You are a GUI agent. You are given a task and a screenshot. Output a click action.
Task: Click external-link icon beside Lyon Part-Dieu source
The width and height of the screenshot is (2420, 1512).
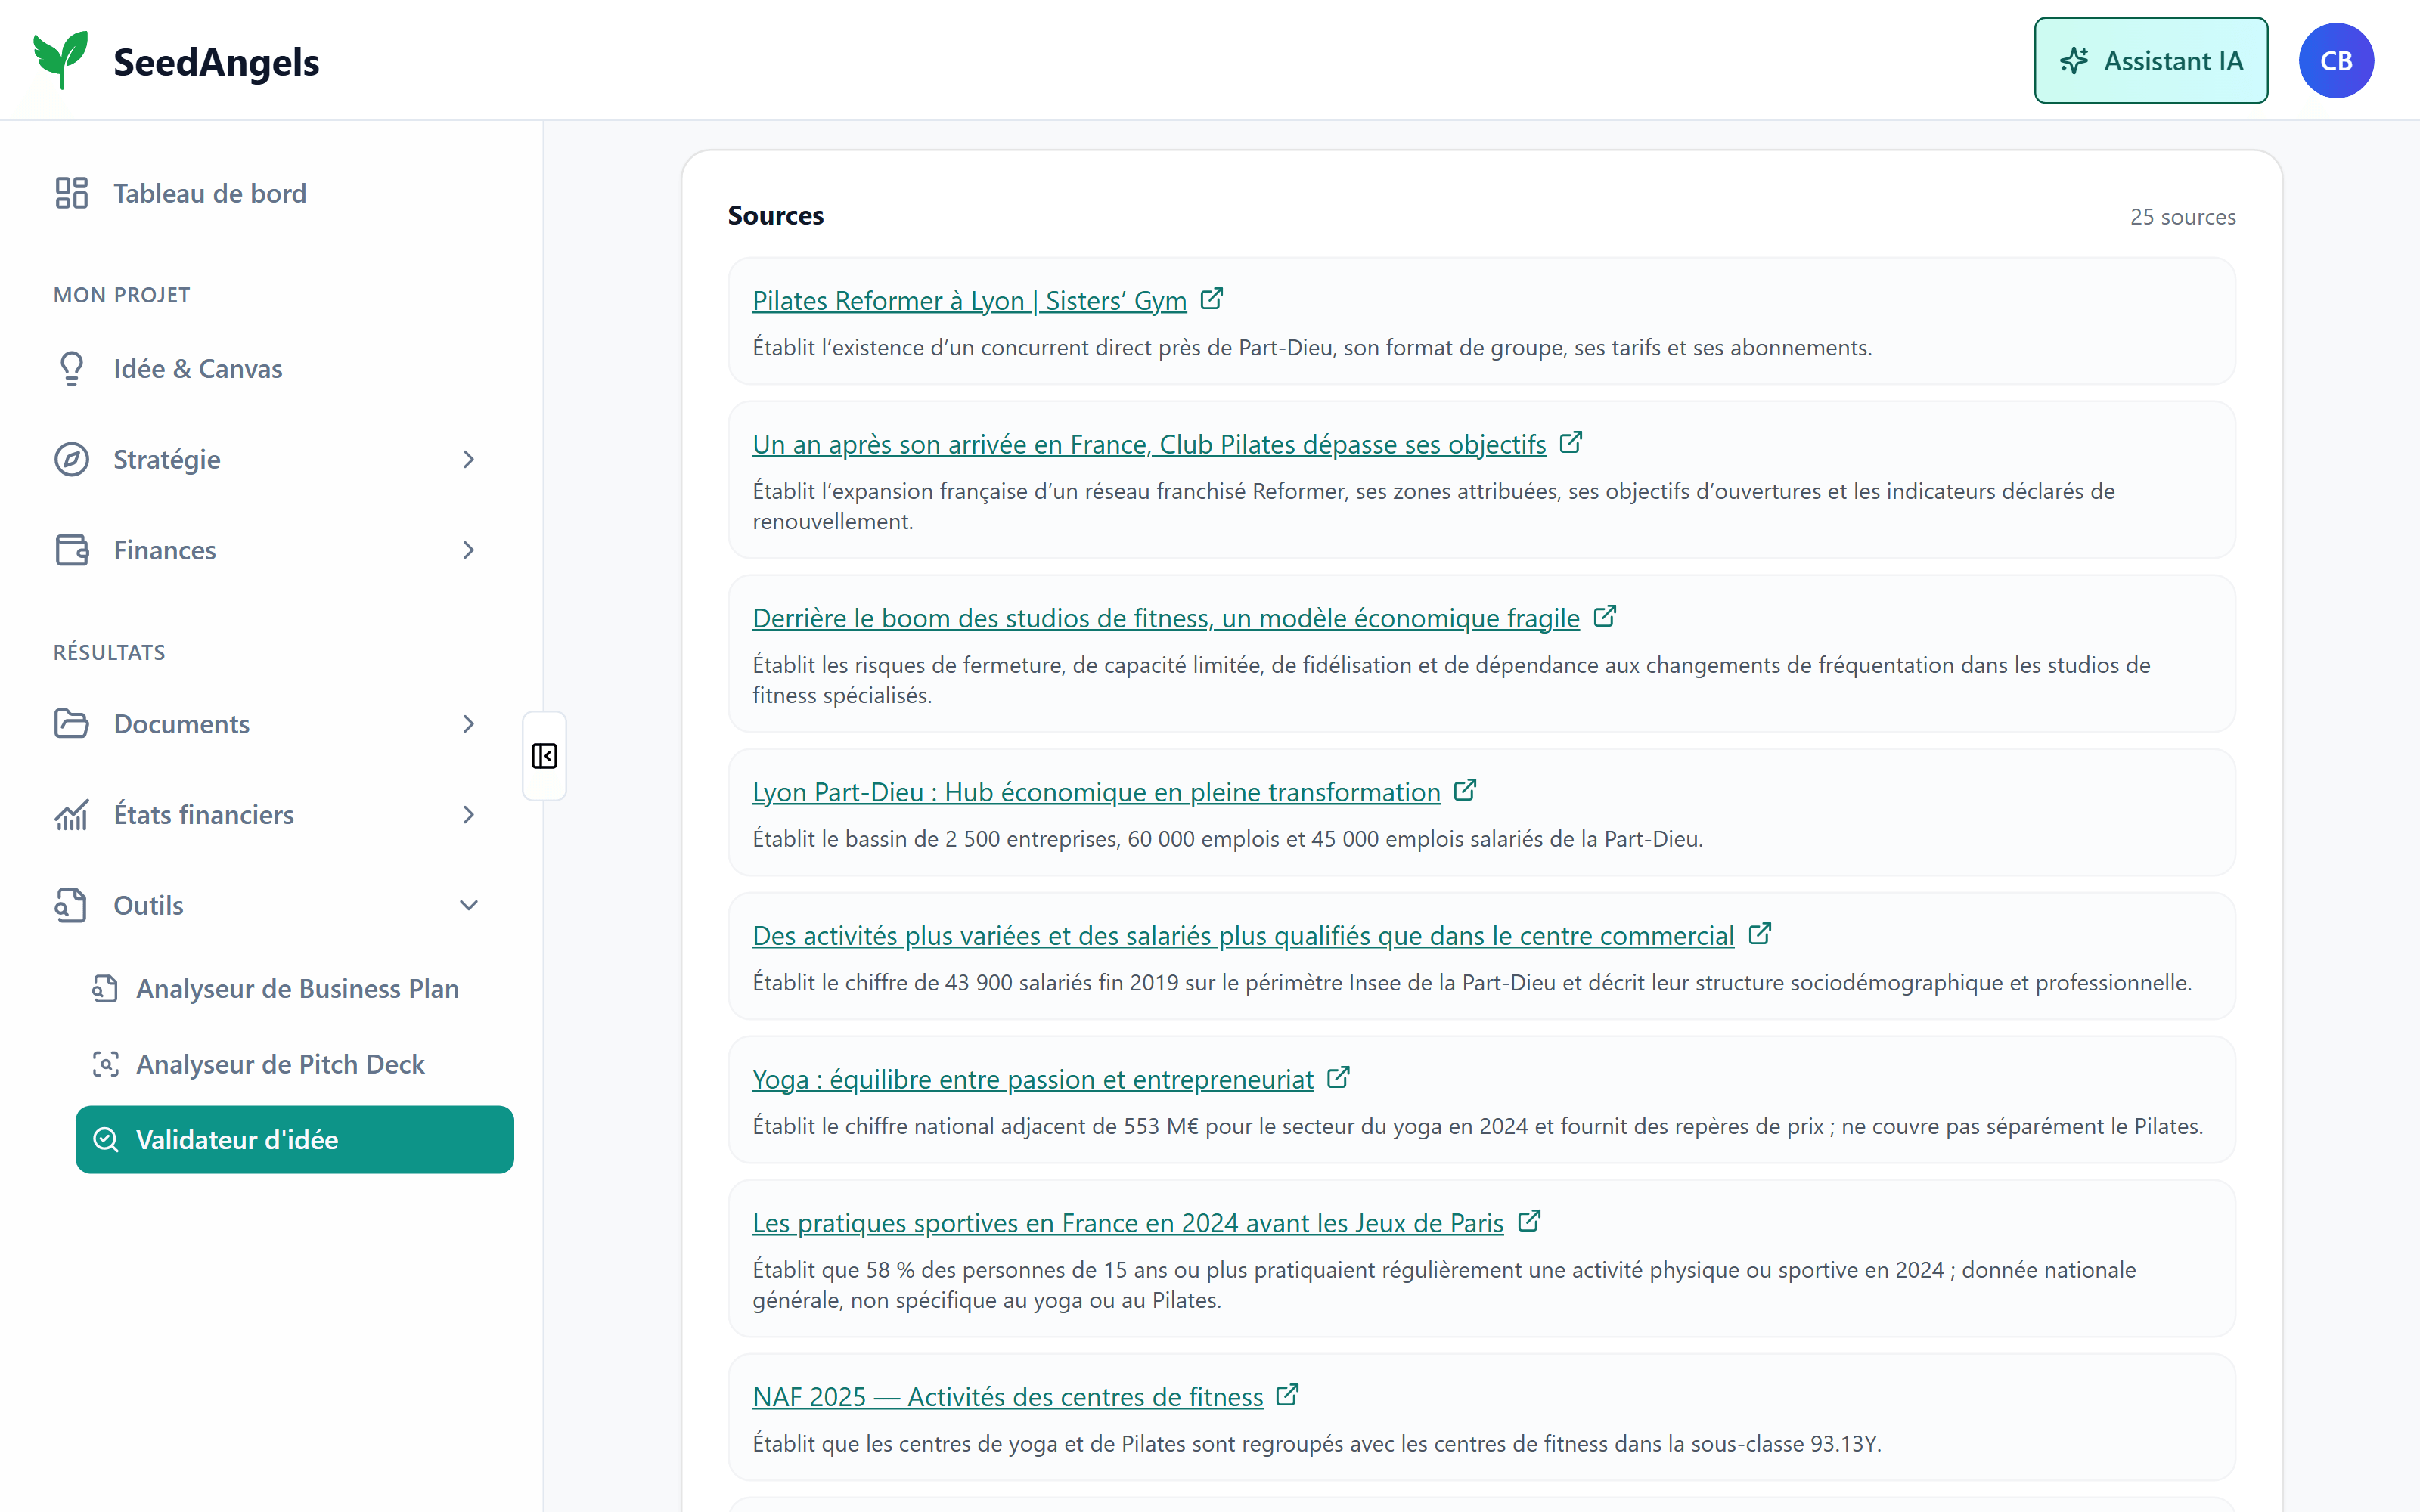point(1465,790)
